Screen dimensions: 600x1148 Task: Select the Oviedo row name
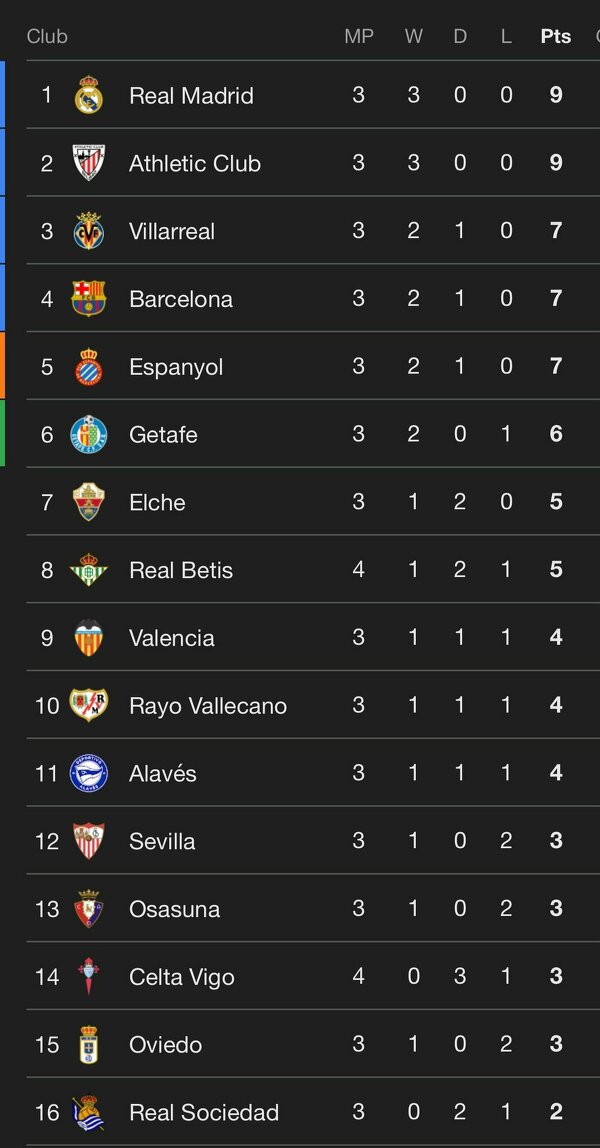pyautogui.click(x=165, y=1044)
